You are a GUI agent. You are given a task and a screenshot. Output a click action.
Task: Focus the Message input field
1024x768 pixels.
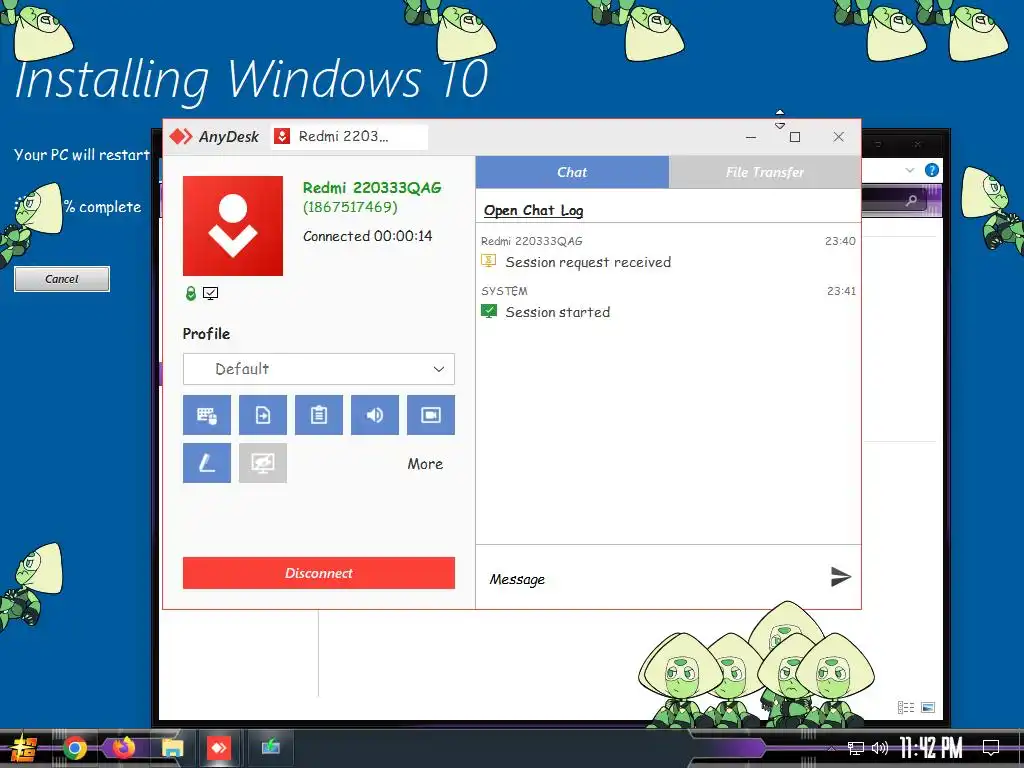(x=653, y=579)
